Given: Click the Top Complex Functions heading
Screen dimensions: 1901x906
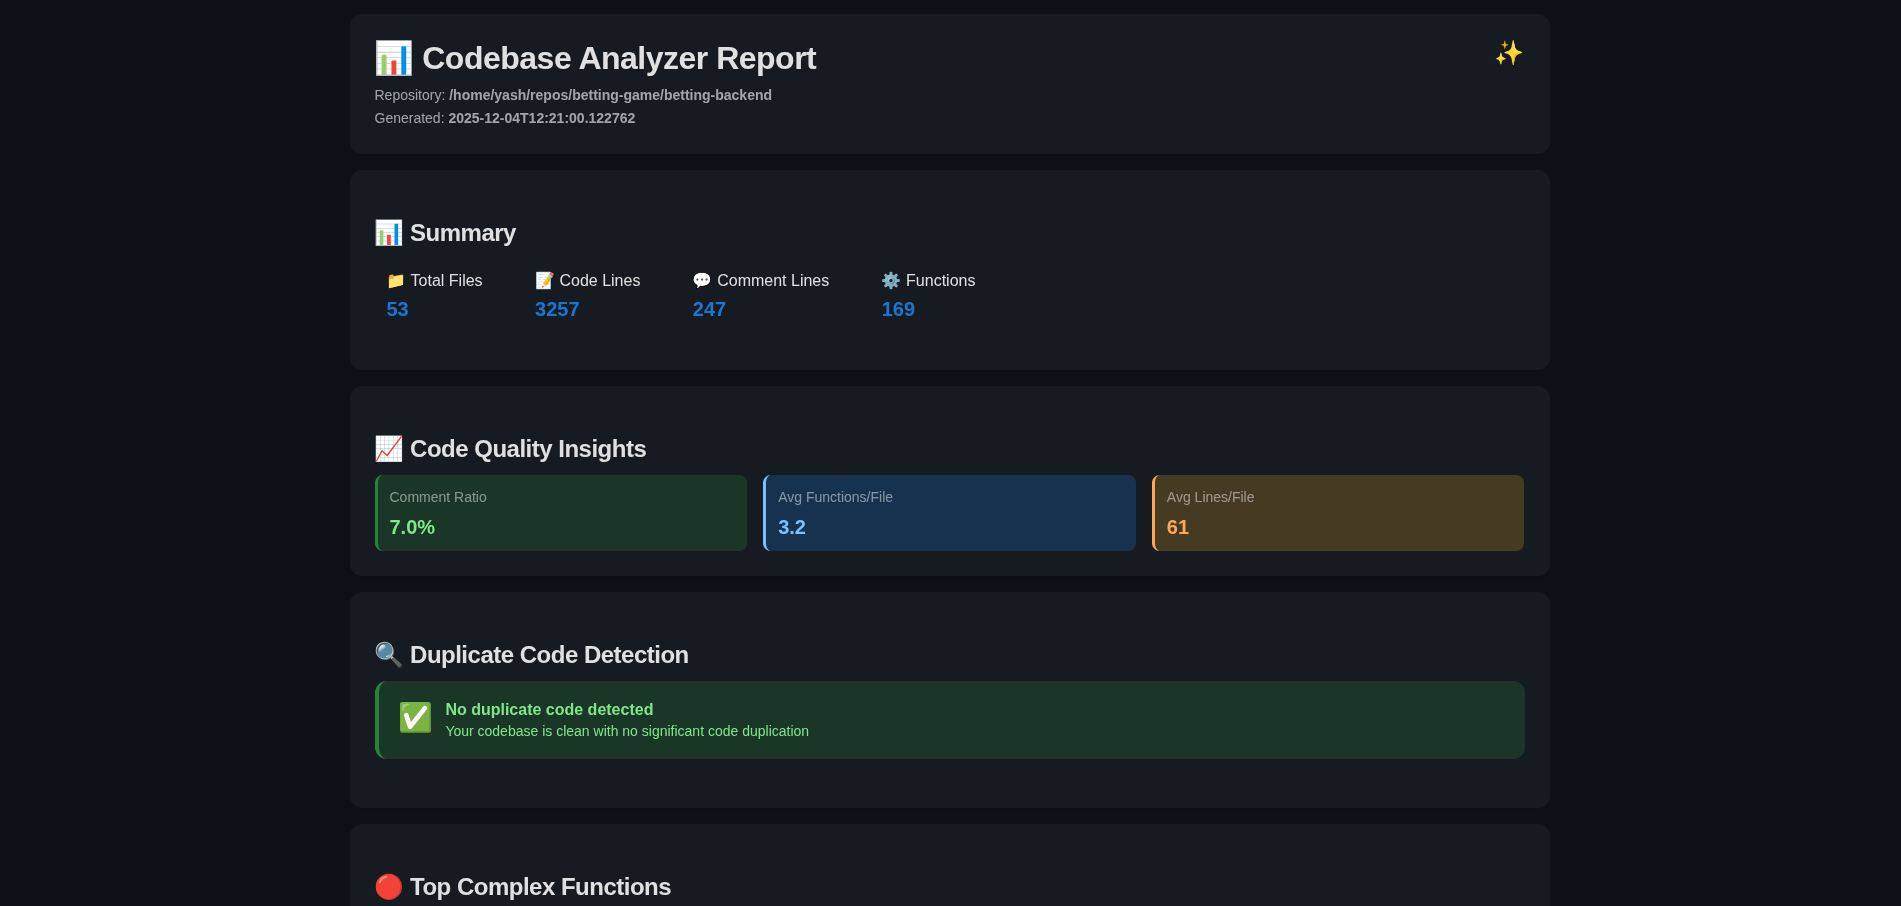Looking at the screenshot, I should coord(540,887).
